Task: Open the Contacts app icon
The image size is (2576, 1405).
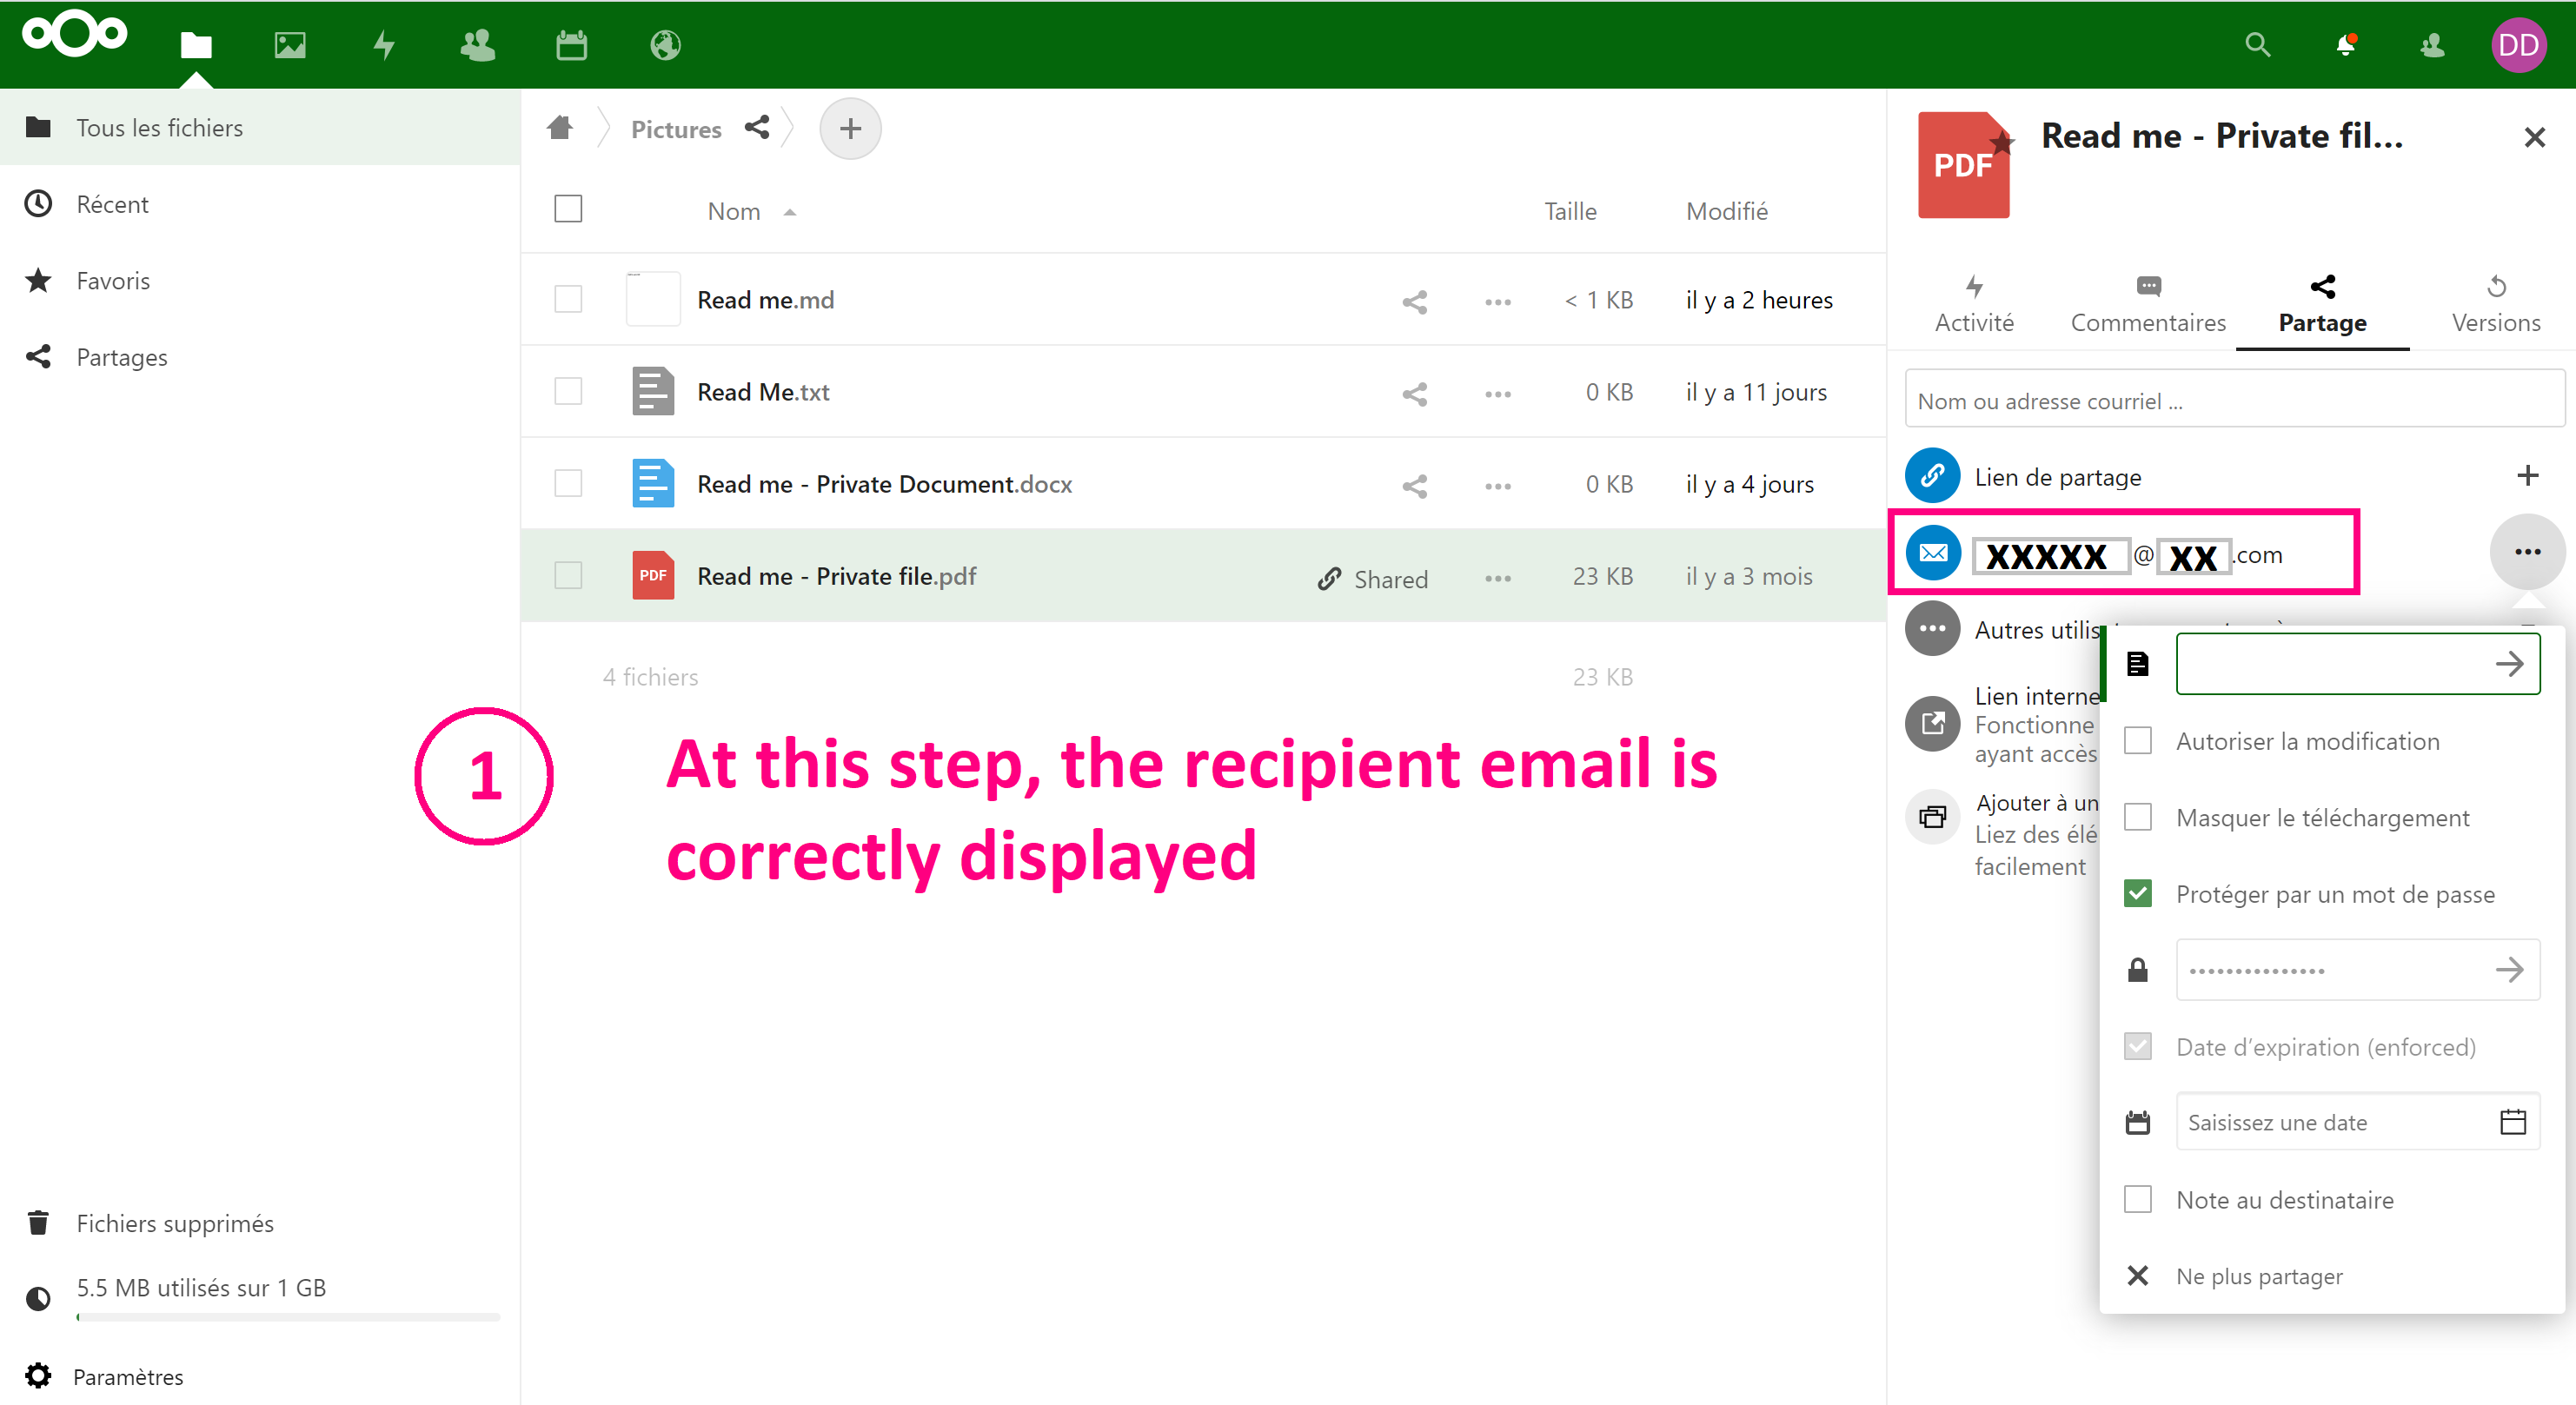Action: 476,44
